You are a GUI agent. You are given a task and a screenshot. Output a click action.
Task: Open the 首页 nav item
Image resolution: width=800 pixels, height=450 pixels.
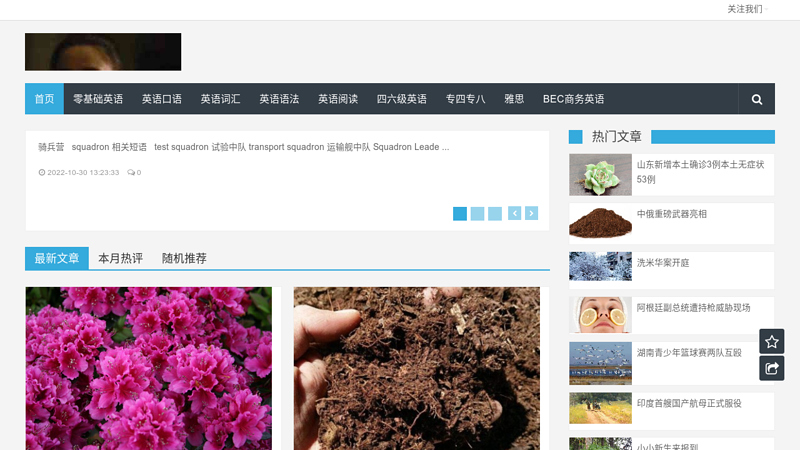(x=44, y=99)
